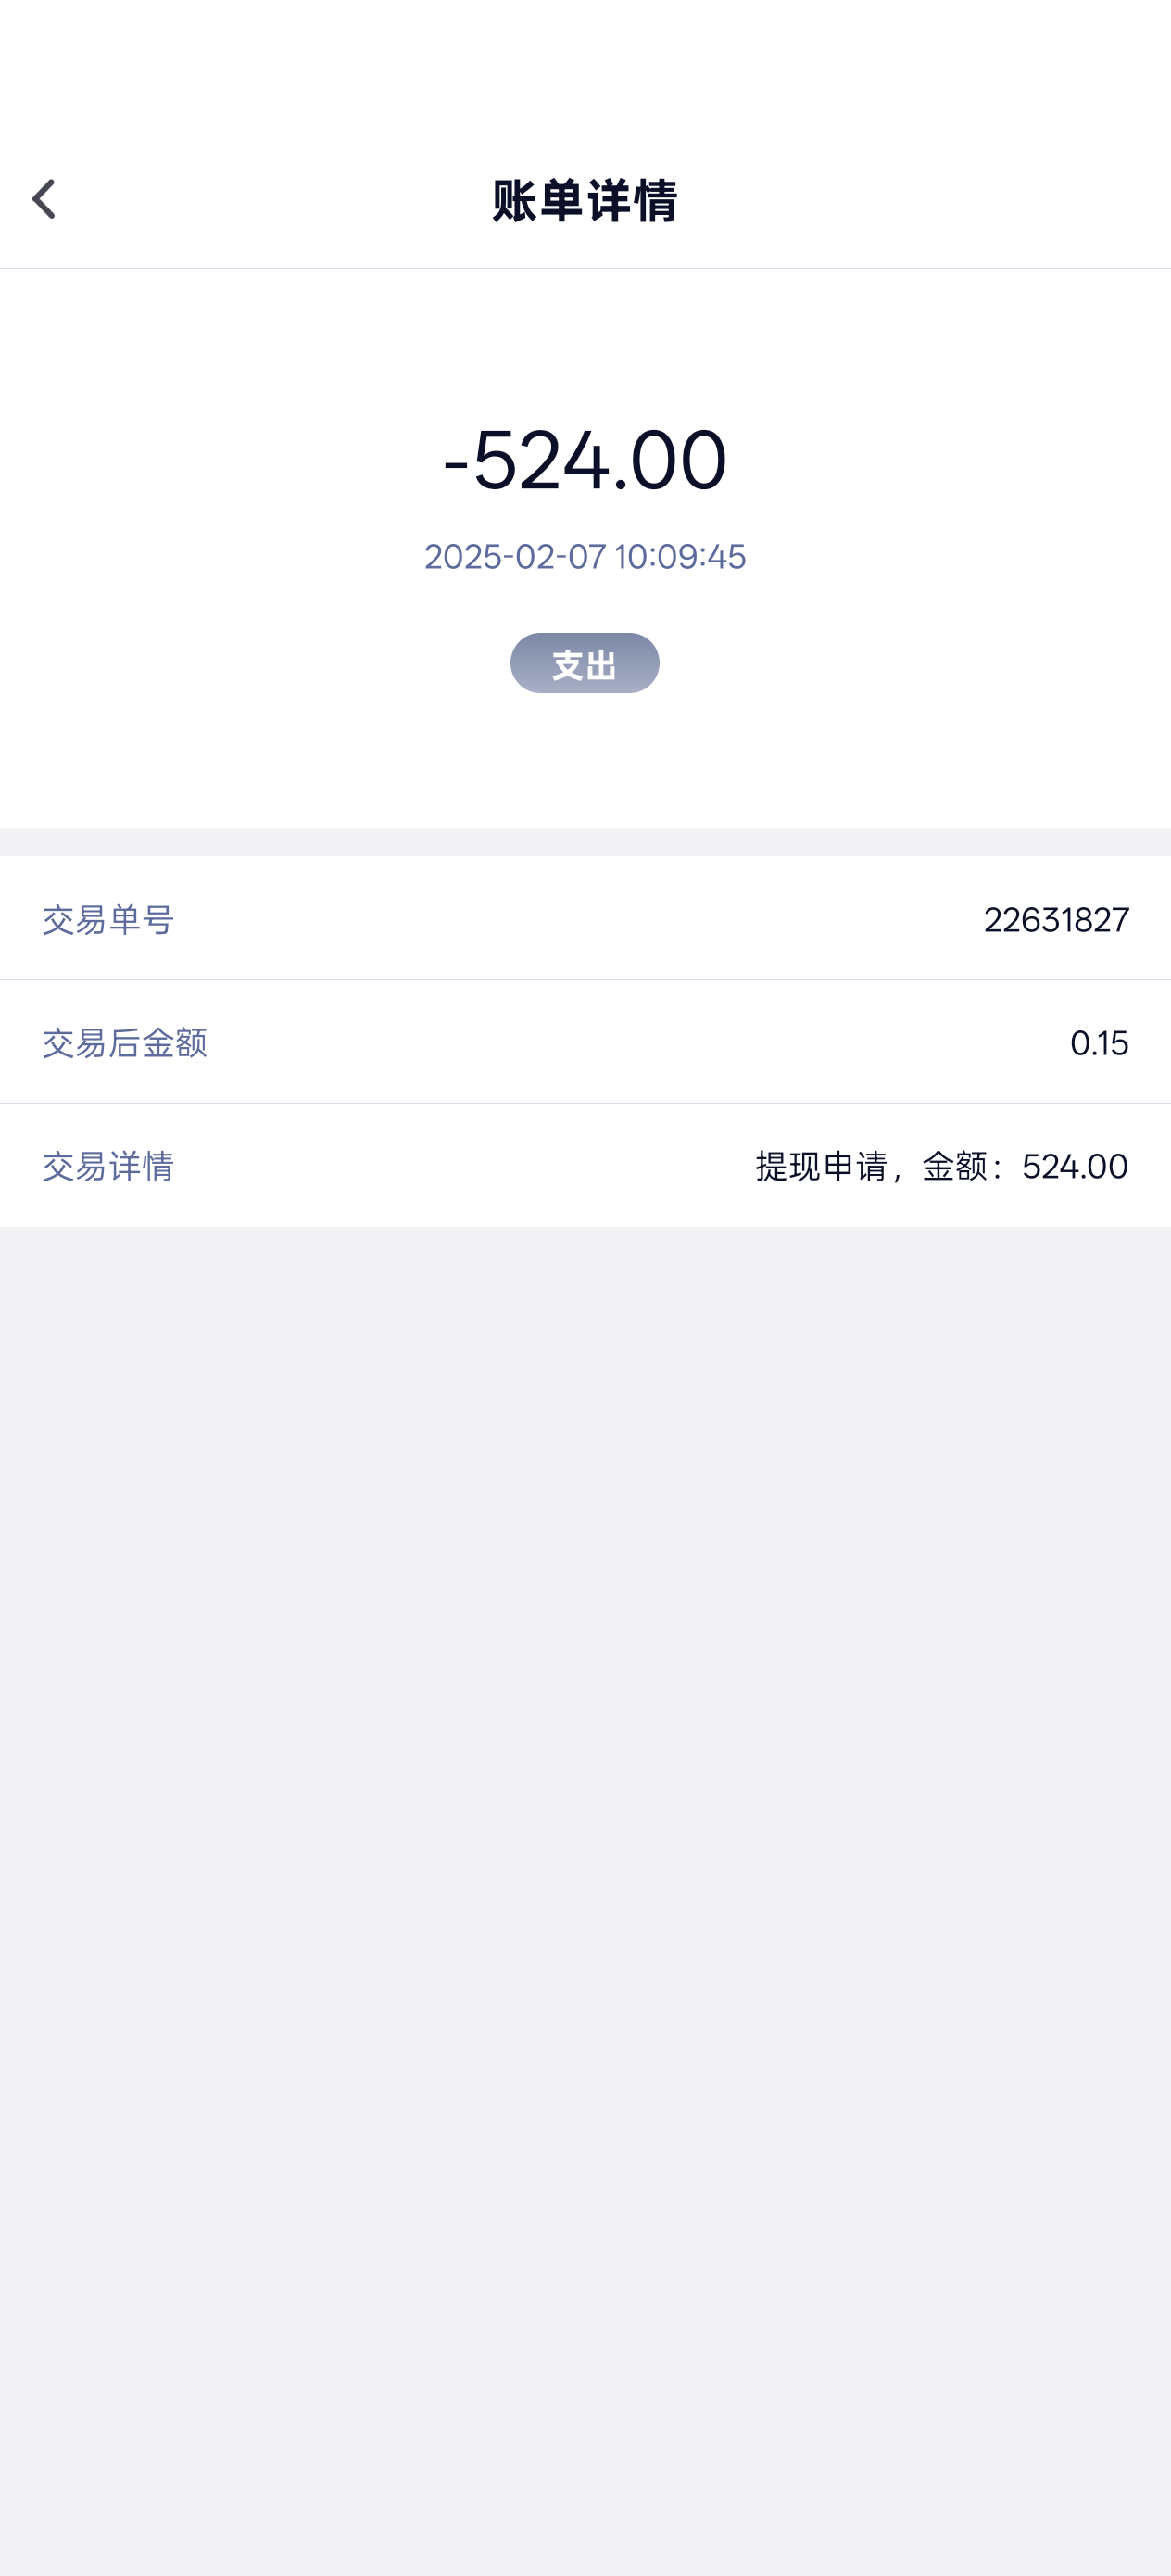1171x2576 pixels.
Task: Tap the transaction number 22631827
Action: 1056,919
